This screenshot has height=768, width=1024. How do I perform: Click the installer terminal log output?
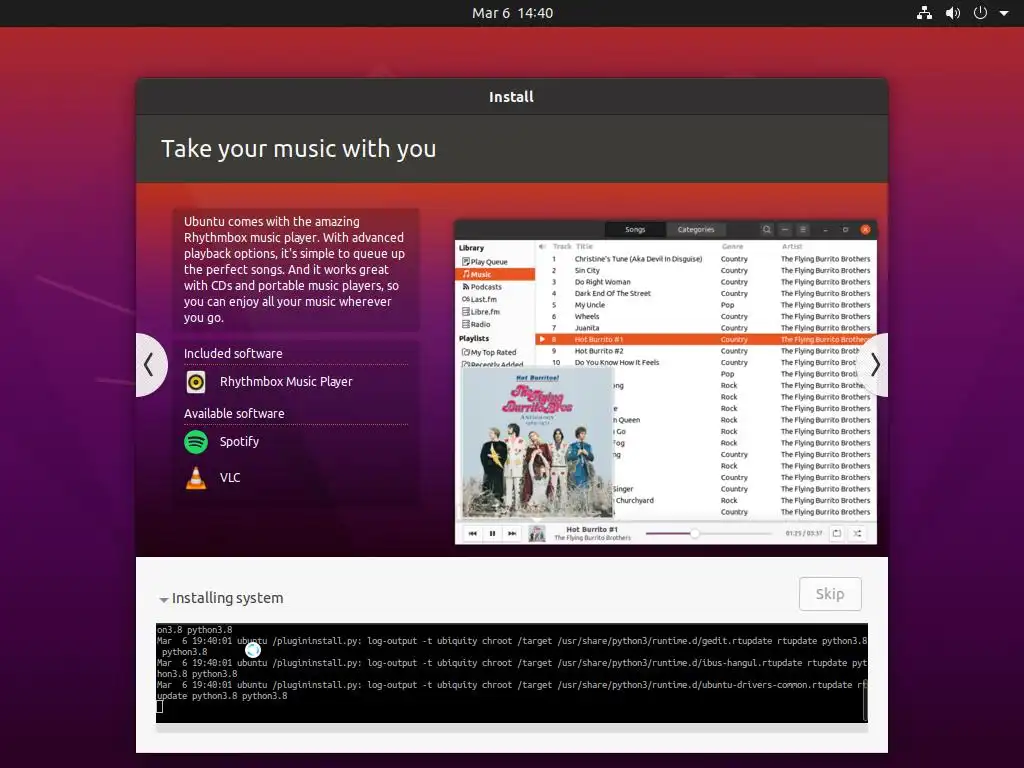coord(511,673)
